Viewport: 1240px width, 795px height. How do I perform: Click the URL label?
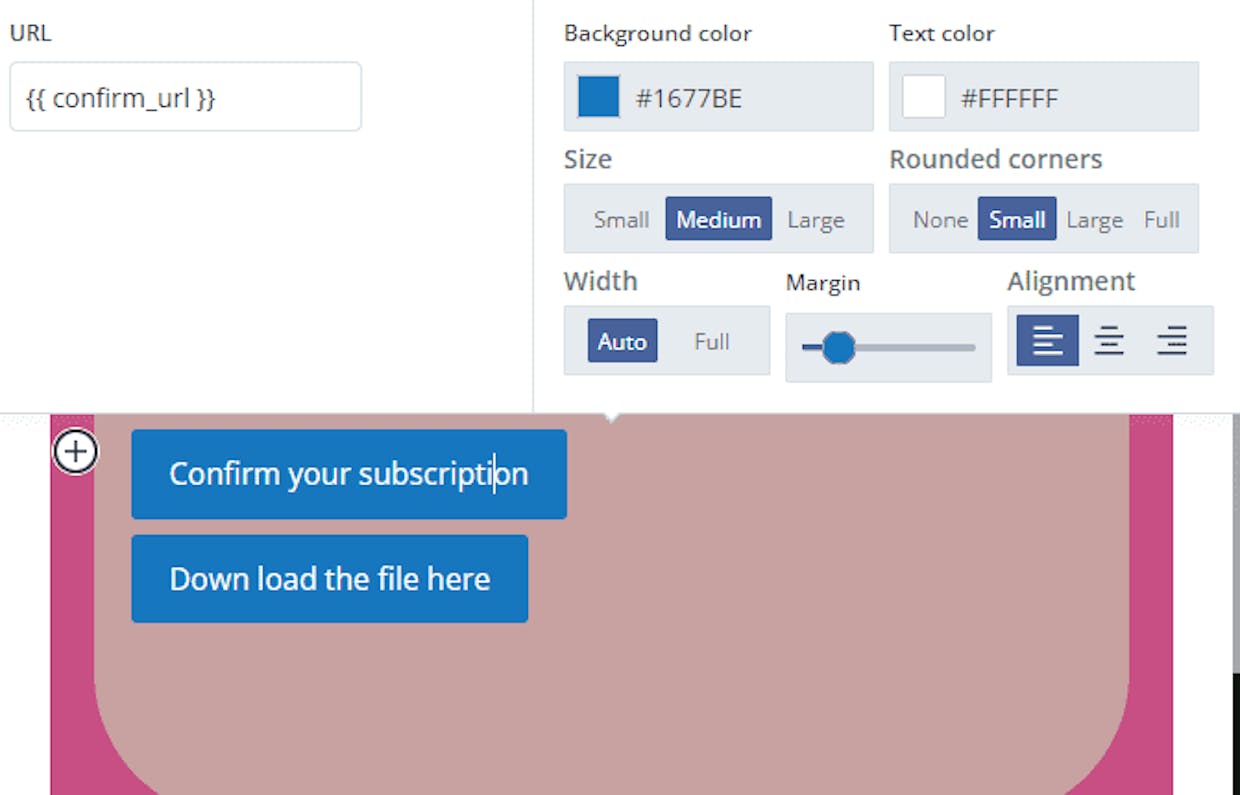30,33
